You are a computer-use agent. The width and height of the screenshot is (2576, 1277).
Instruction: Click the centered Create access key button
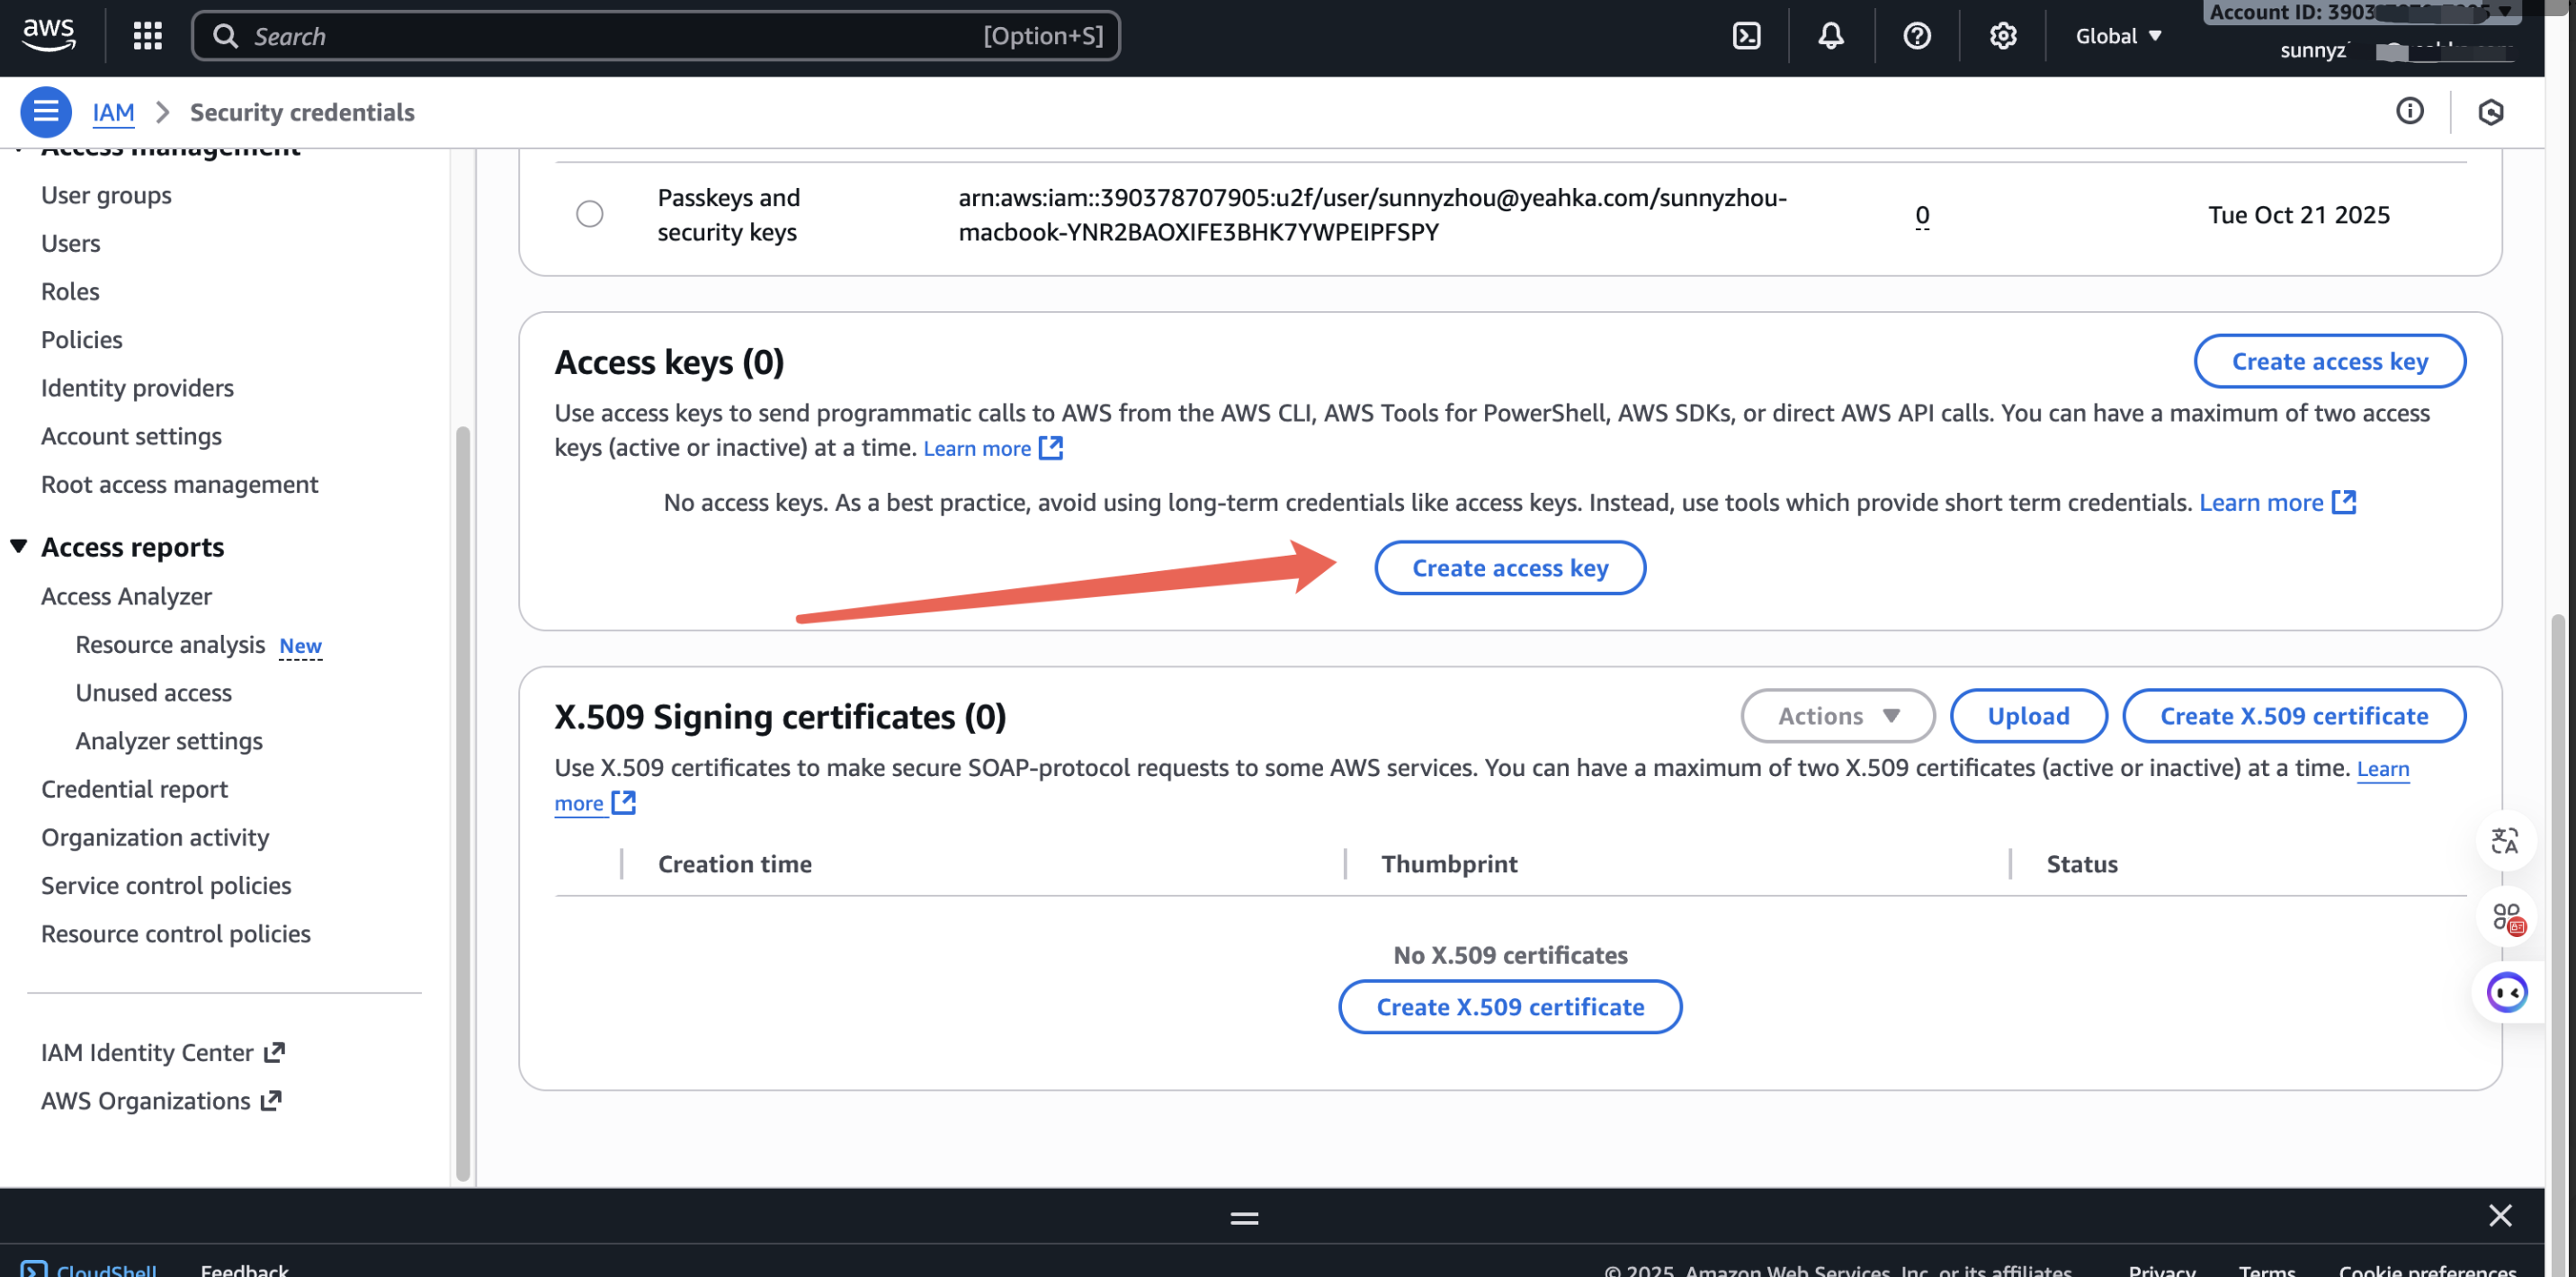point(1509,568)
